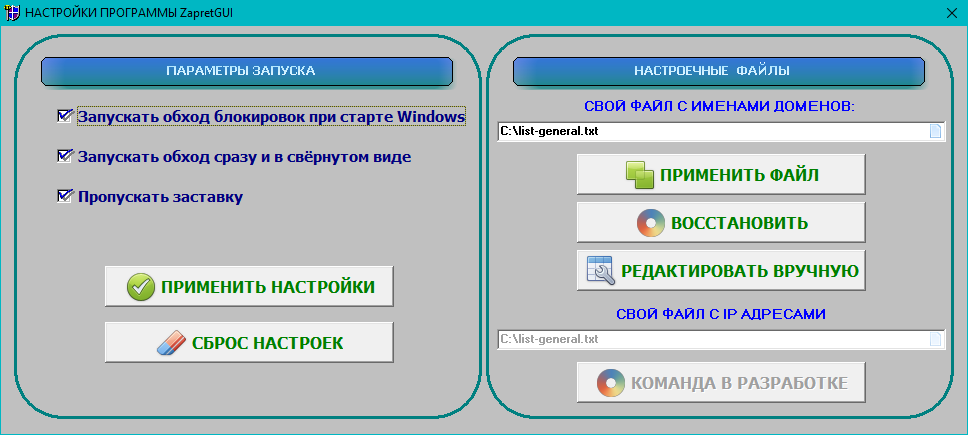Screen dimensions: 968x435
Task: Click window title НАСТРОЙКИ ПРОГРАММЫ ZapretGUI
Action: click(x=129, y=13)
